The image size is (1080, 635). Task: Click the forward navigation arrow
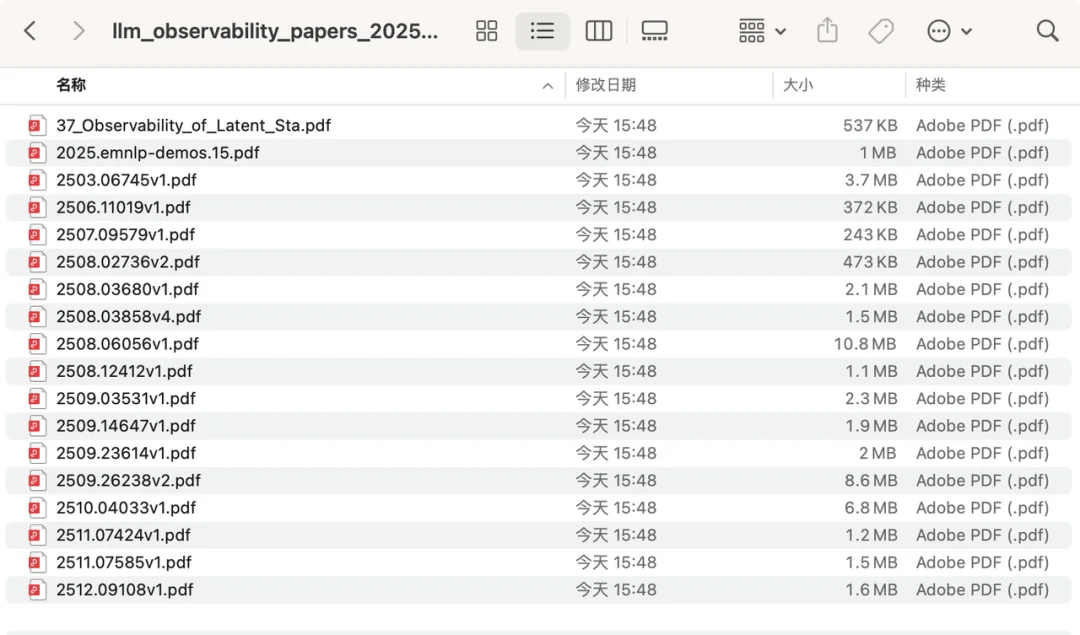(78, 31)
